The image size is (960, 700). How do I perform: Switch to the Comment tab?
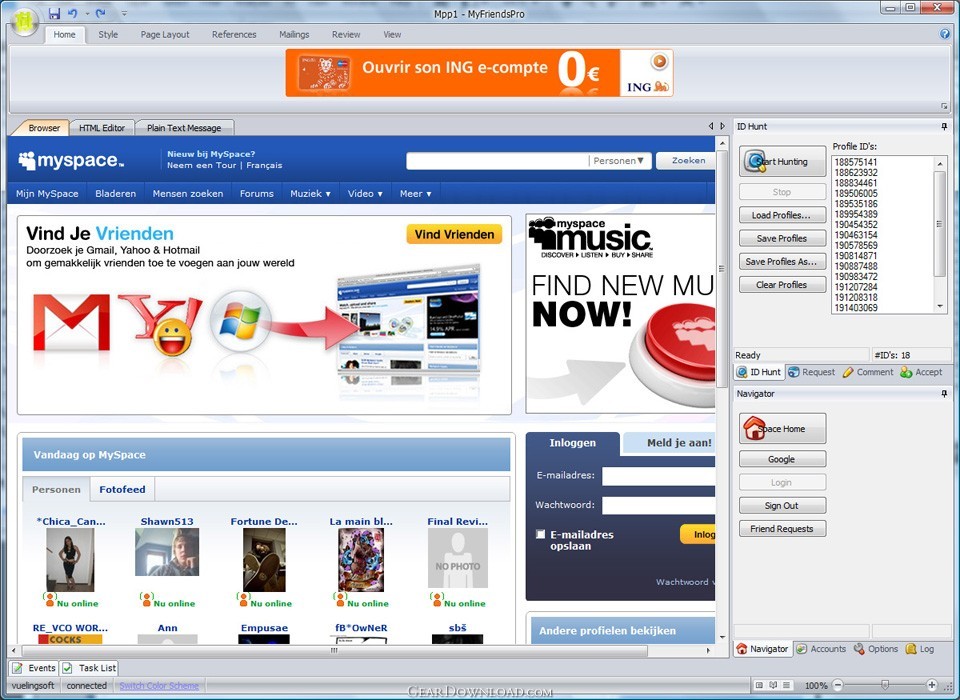[x=868, y=372]
